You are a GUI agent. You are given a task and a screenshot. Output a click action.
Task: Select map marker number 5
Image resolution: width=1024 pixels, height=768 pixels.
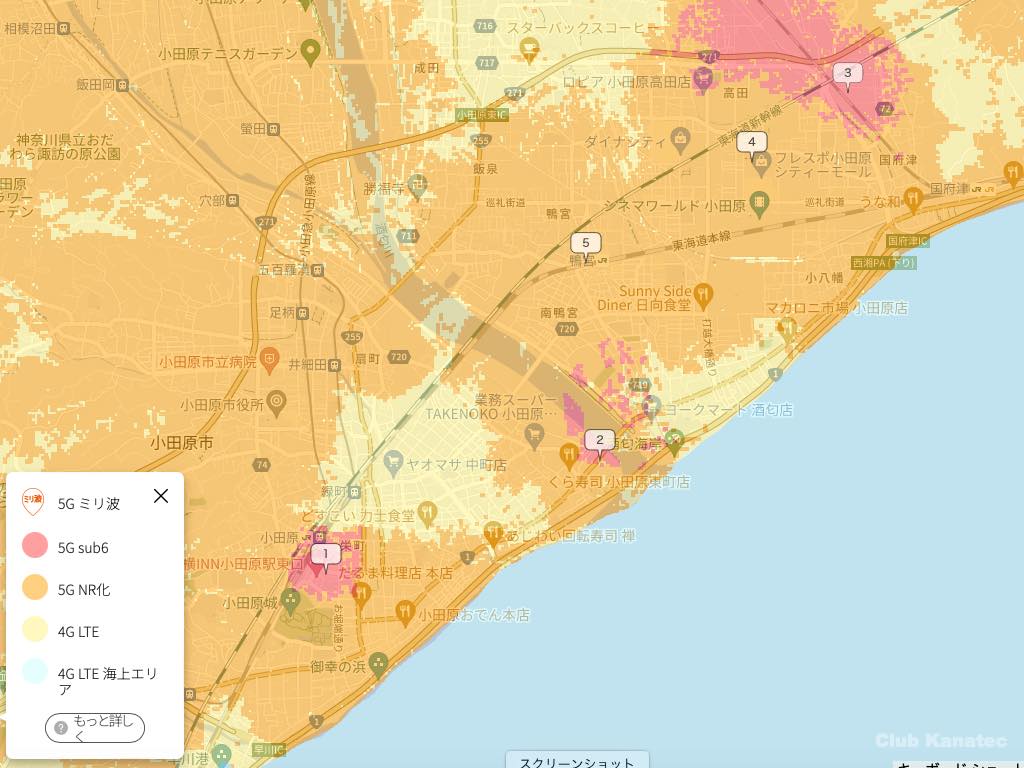click(586, 243)
